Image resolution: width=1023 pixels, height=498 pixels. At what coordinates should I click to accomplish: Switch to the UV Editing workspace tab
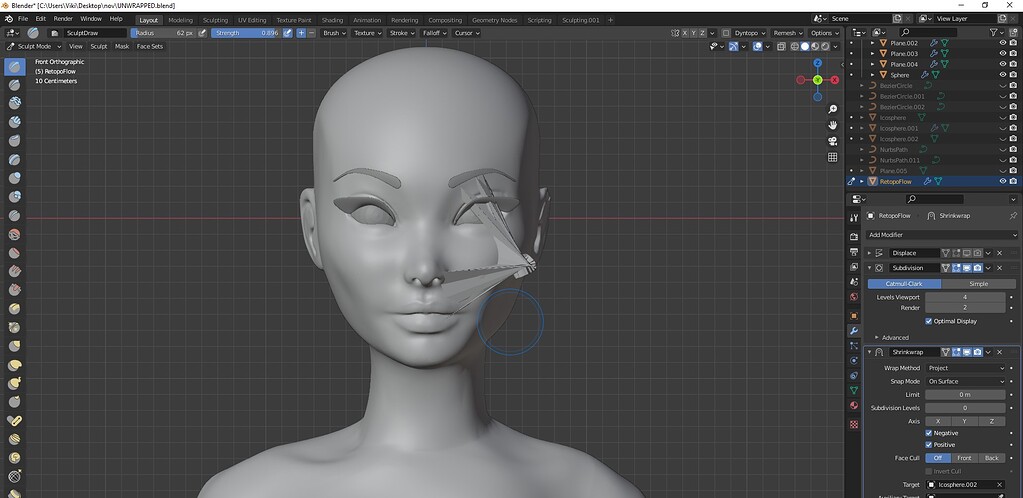click(x=252, y=20)
